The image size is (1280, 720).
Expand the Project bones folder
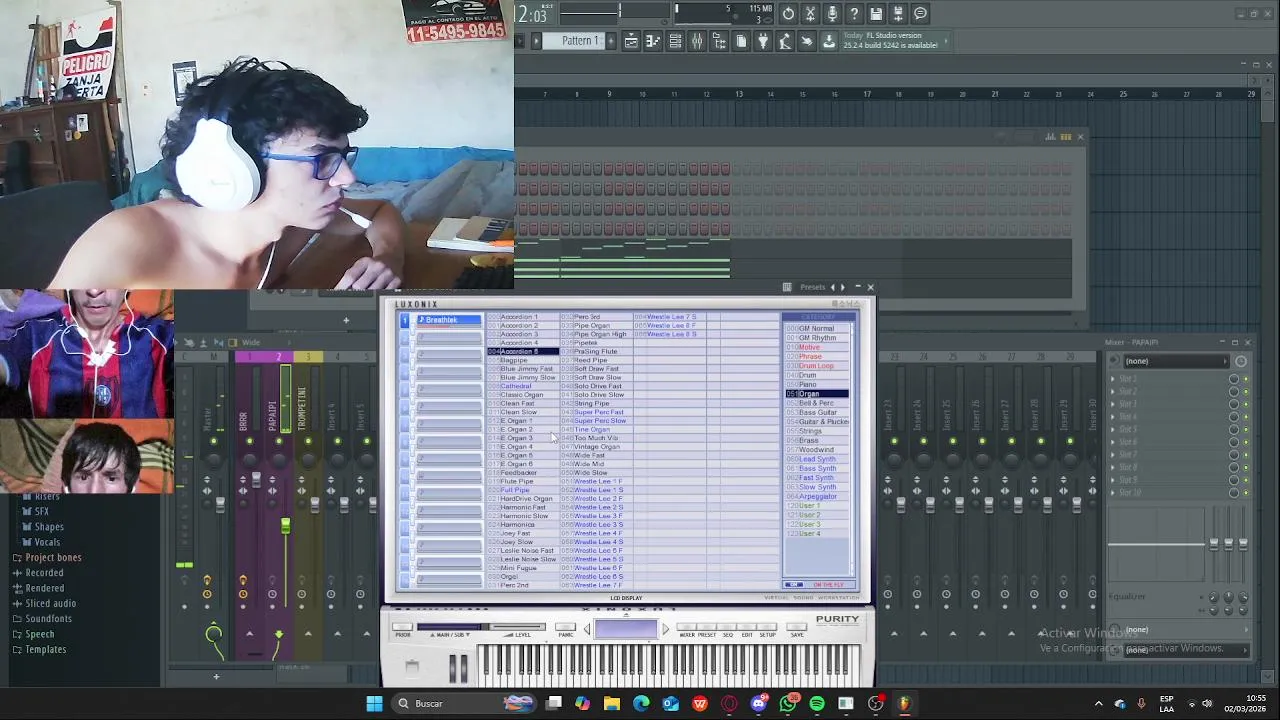[x=54, y=558]
